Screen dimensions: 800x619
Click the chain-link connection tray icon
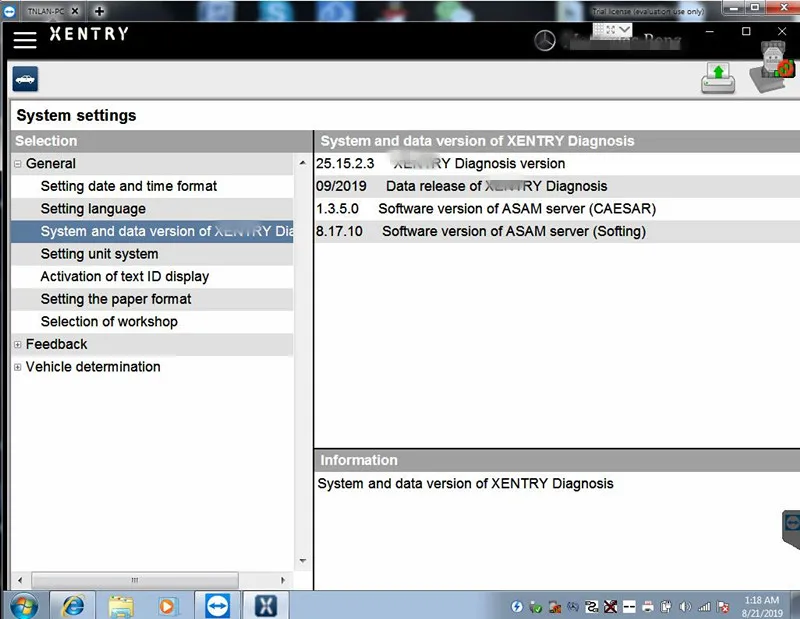(x=592, y=606)
